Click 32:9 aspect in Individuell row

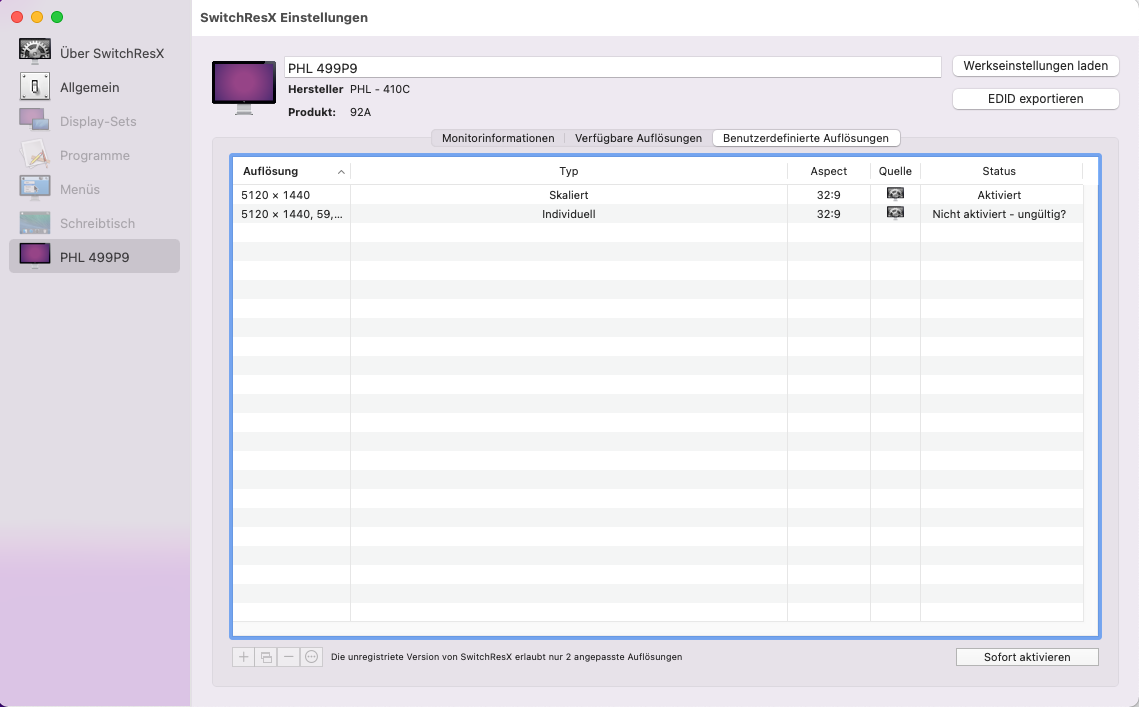click(x=829, y=214)
